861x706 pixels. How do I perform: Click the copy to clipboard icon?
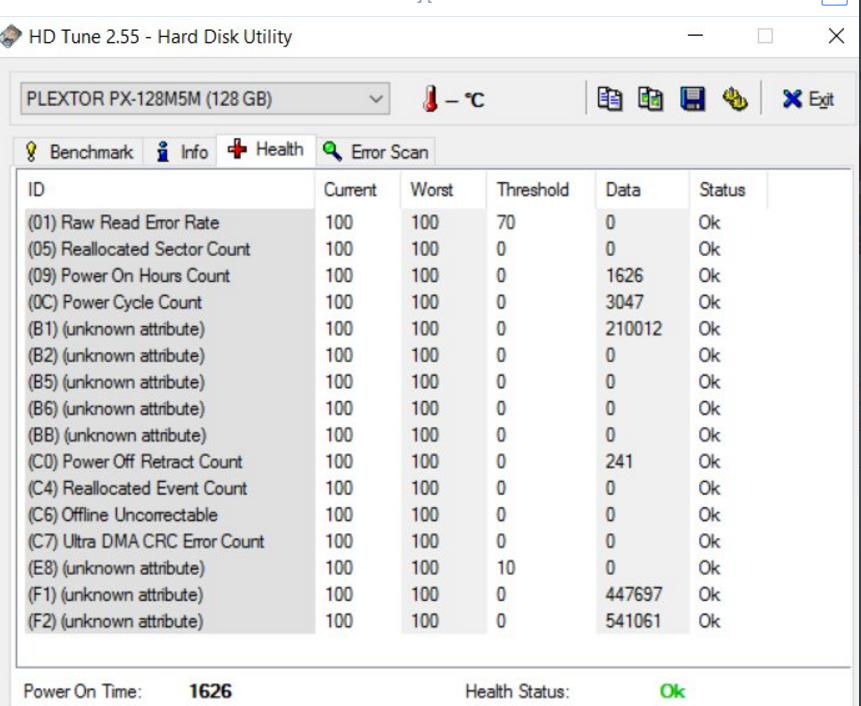point(610,99)
